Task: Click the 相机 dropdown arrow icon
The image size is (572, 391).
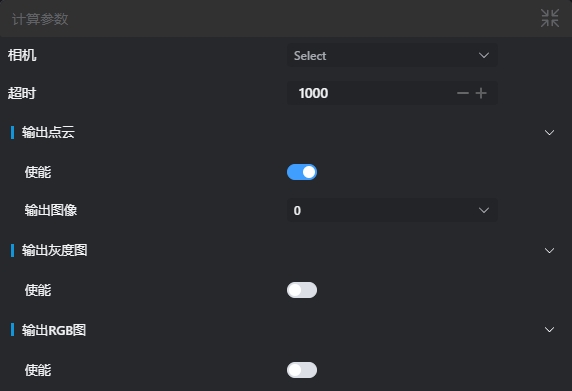Action: point(484,55)
